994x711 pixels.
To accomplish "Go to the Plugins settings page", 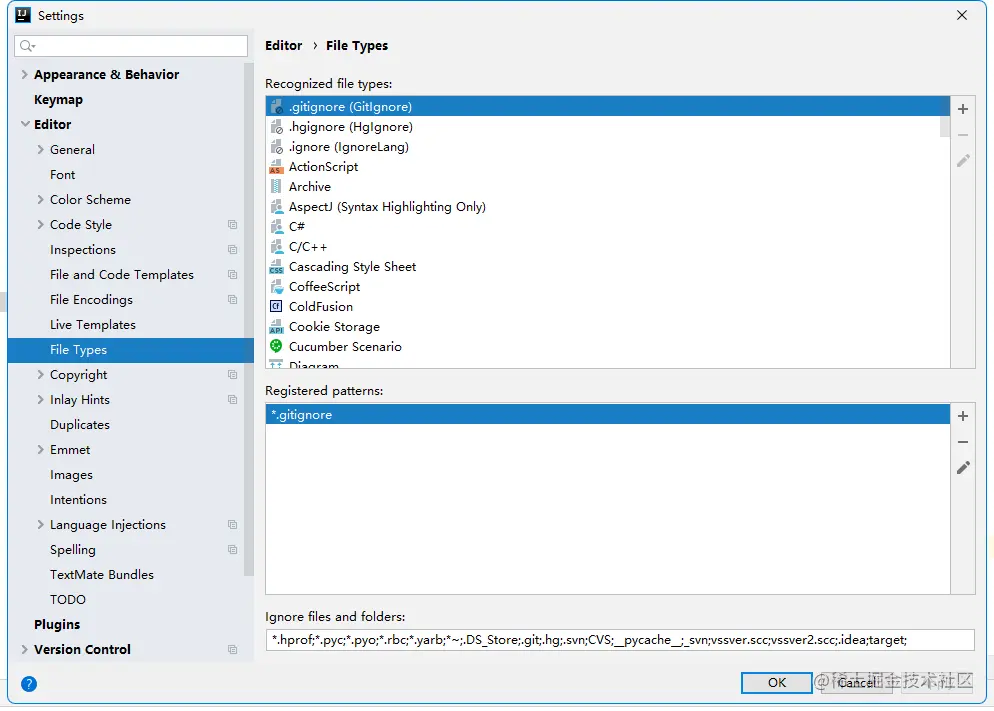I will [x=57, y=625].
